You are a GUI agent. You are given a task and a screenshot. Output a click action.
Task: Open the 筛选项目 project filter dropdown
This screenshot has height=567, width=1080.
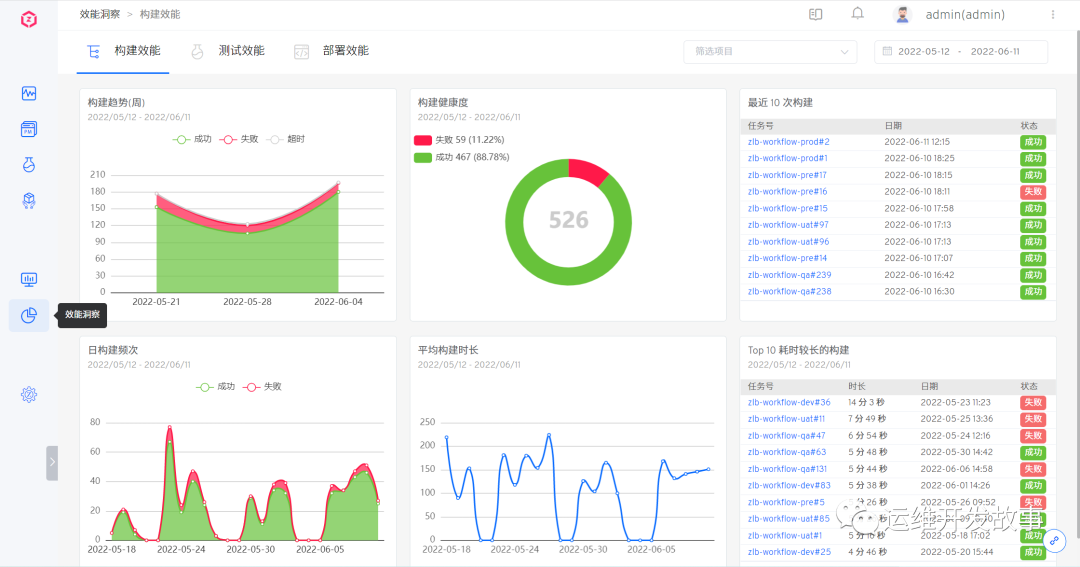pyautogui.click(x=770, y=52)
